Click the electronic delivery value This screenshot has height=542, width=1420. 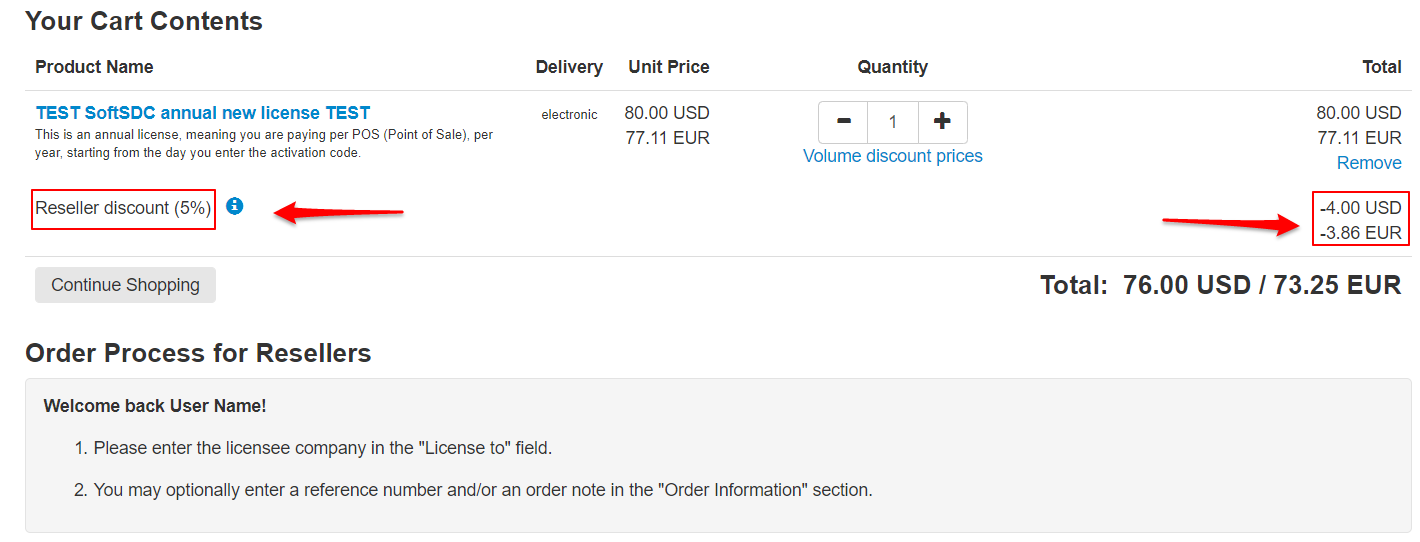(569, 115)
